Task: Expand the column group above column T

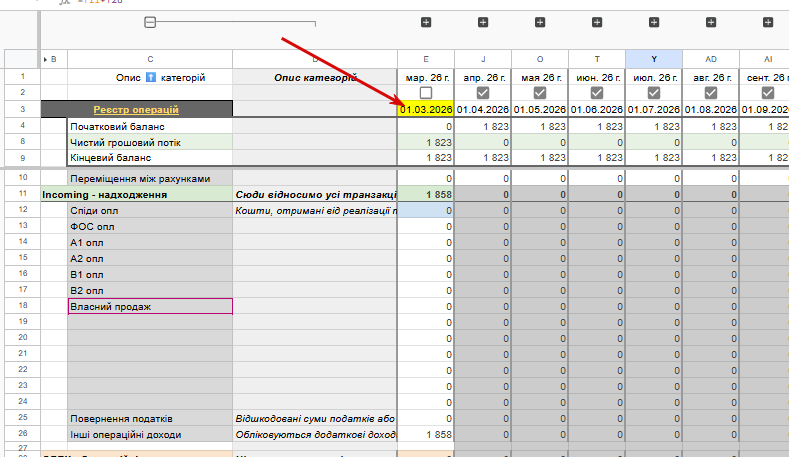Action: (x=597, y=22)
